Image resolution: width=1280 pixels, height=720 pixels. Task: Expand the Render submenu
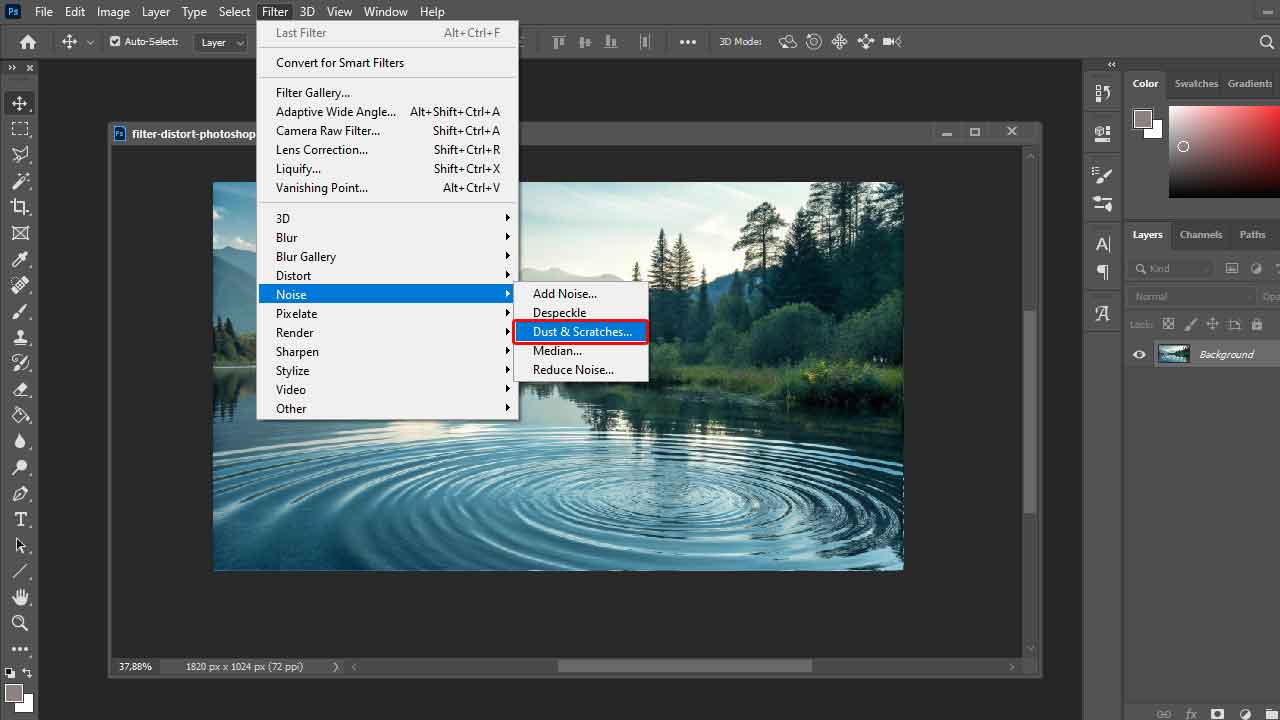[388, 333]
